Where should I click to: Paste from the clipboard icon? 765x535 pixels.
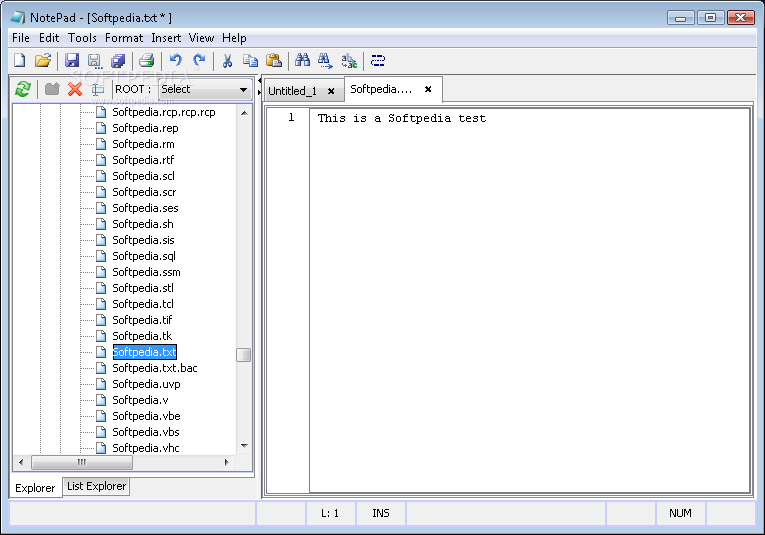pyautogui.click(x=274, y=60)
